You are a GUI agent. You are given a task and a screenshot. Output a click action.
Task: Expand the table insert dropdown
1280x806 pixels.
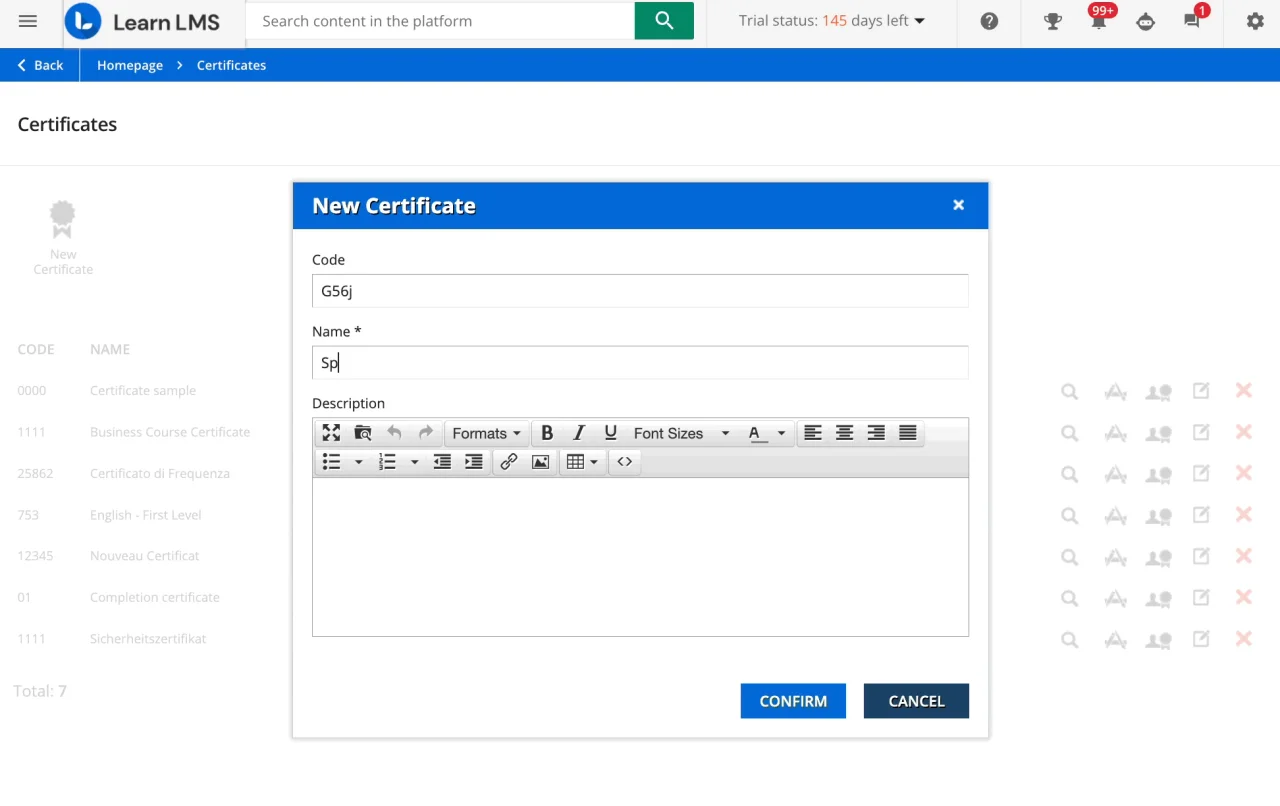(582, 462)
